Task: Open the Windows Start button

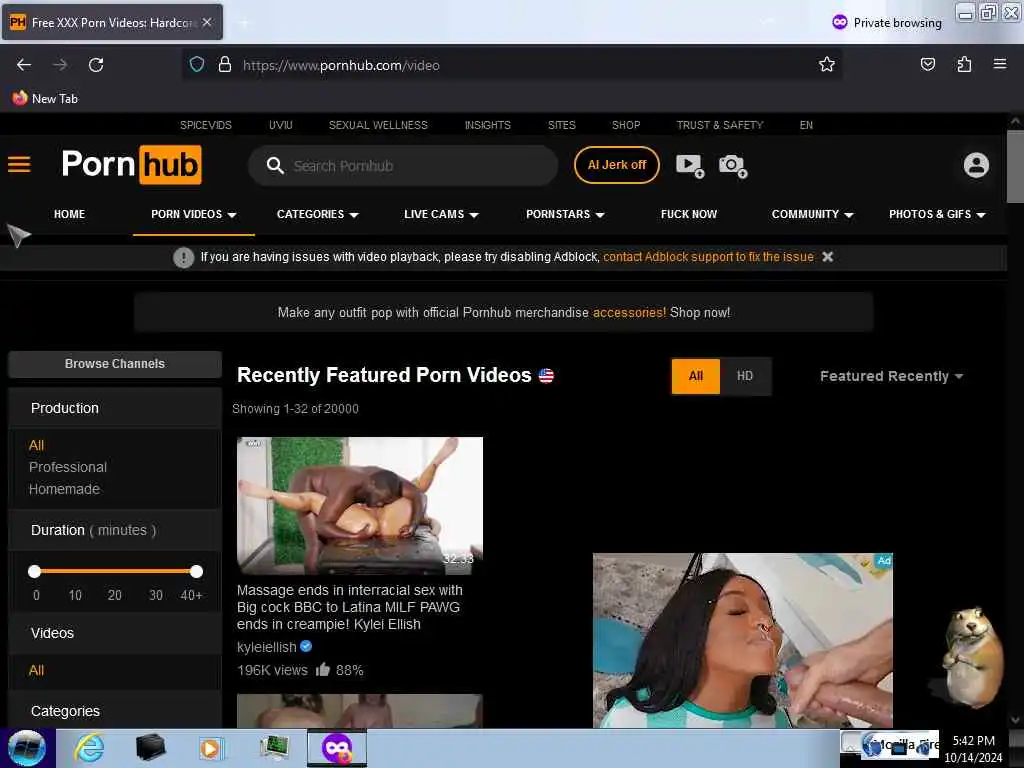Action: (27, 748)
